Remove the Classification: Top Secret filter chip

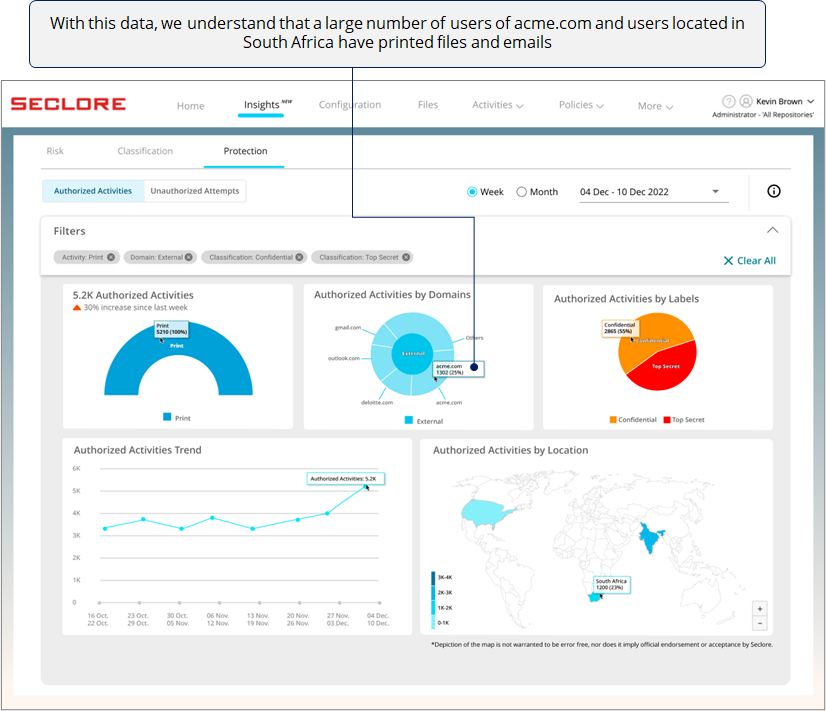406,258
